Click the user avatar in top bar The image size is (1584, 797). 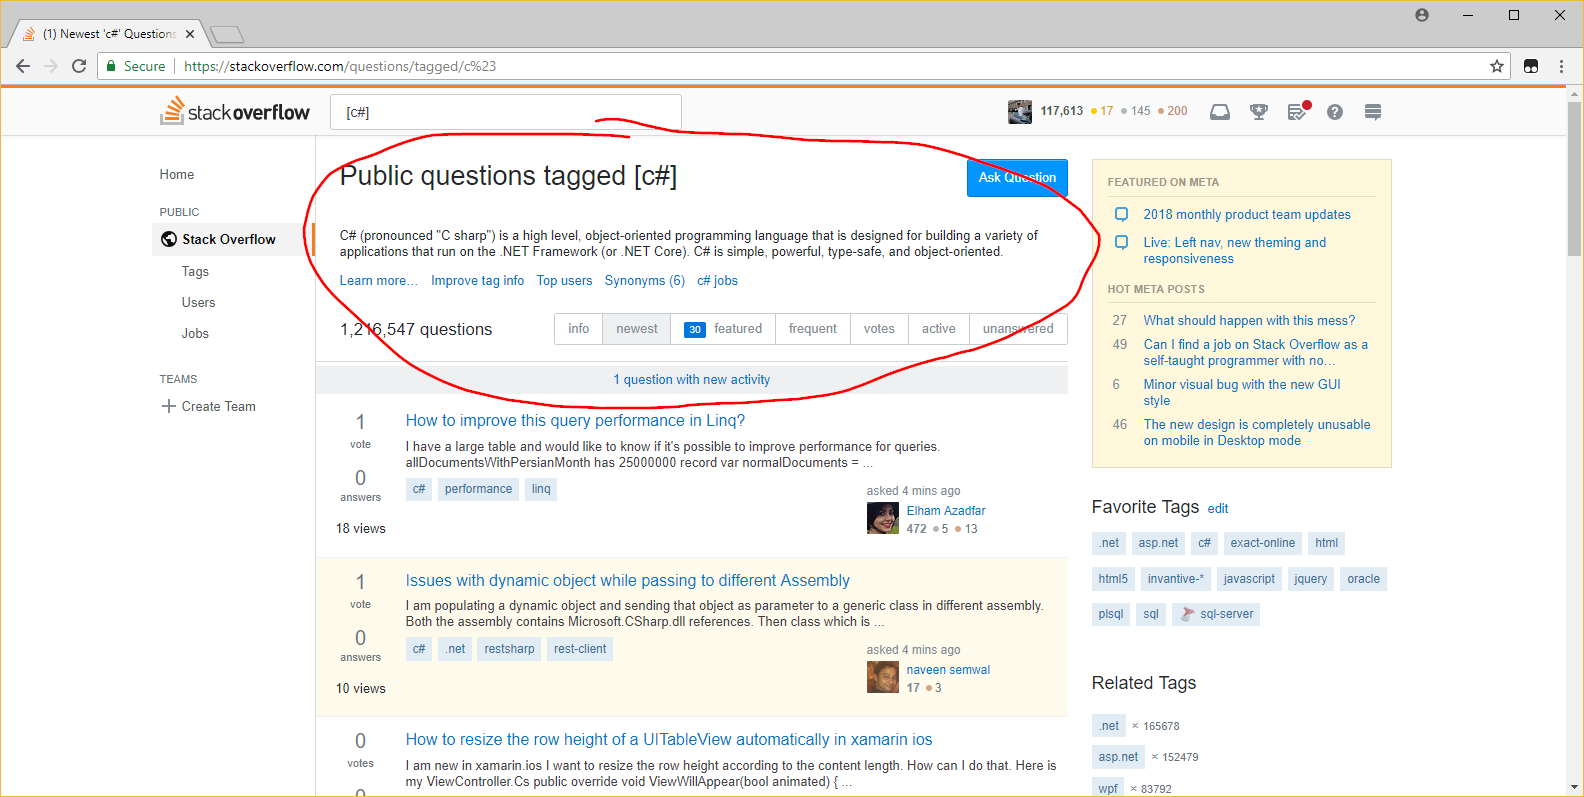point(1020,112)
